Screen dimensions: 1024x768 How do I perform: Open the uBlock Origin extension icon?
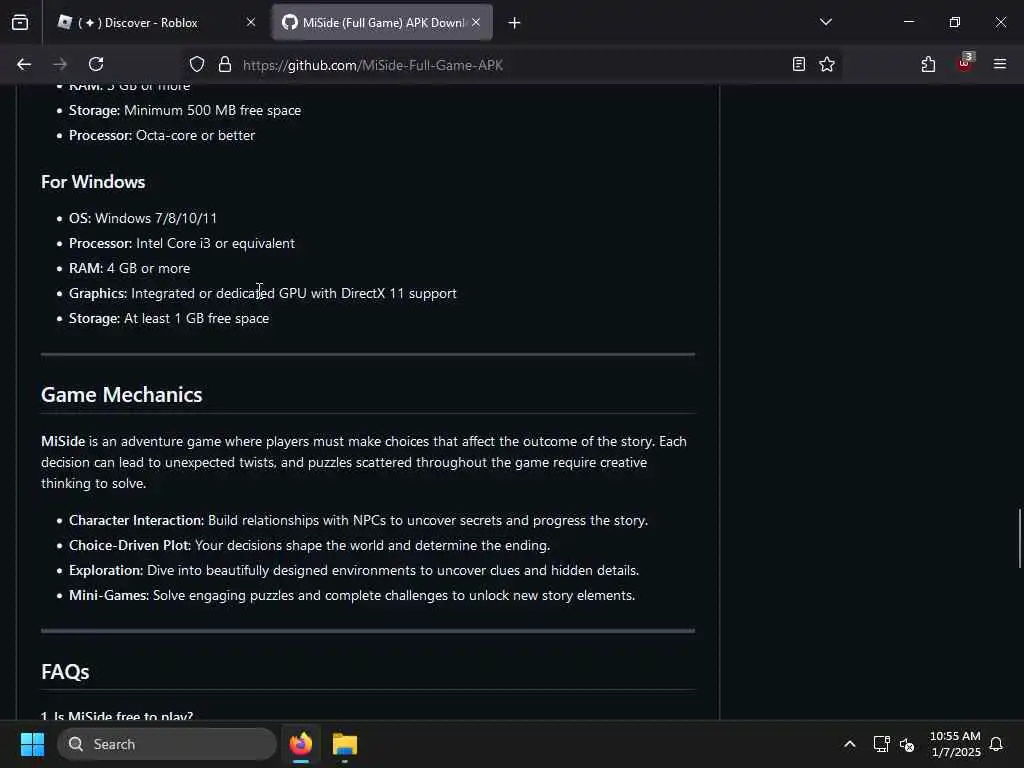[x=965, y=63]
